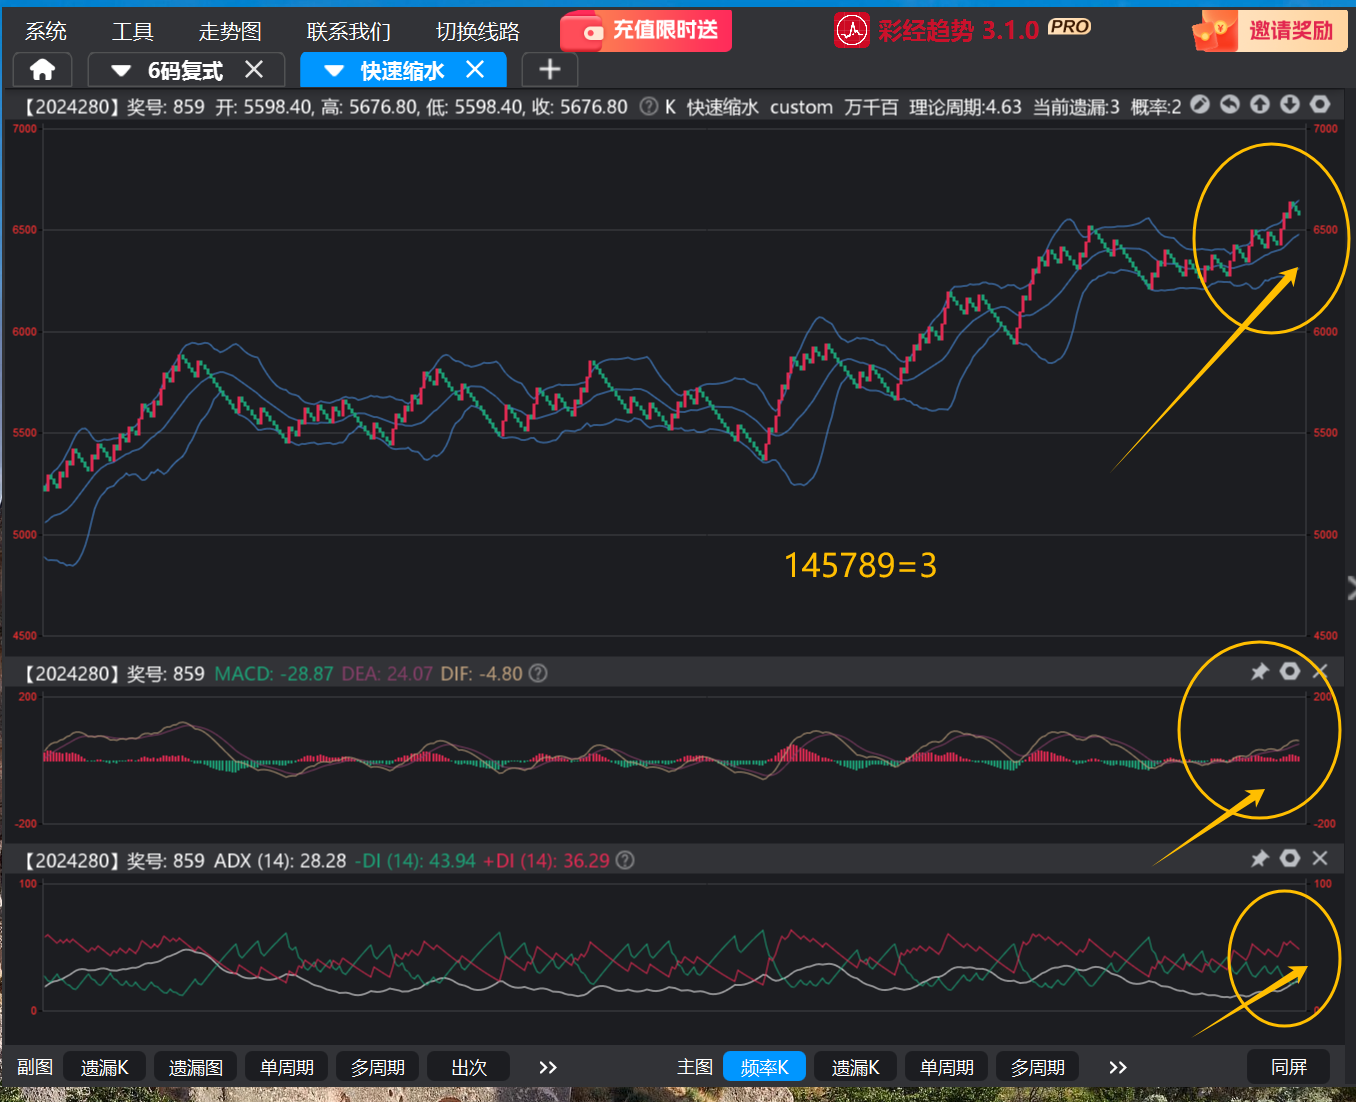The height and width of the screenshot is (1102, 1356).
Task: Click the up arrow icon in chart header
Action: tap(1260, 105)
